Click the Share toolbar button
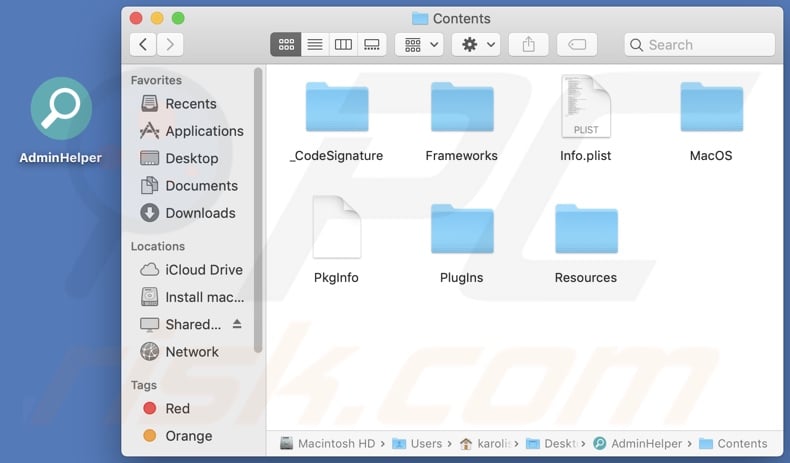 point(529,45)
